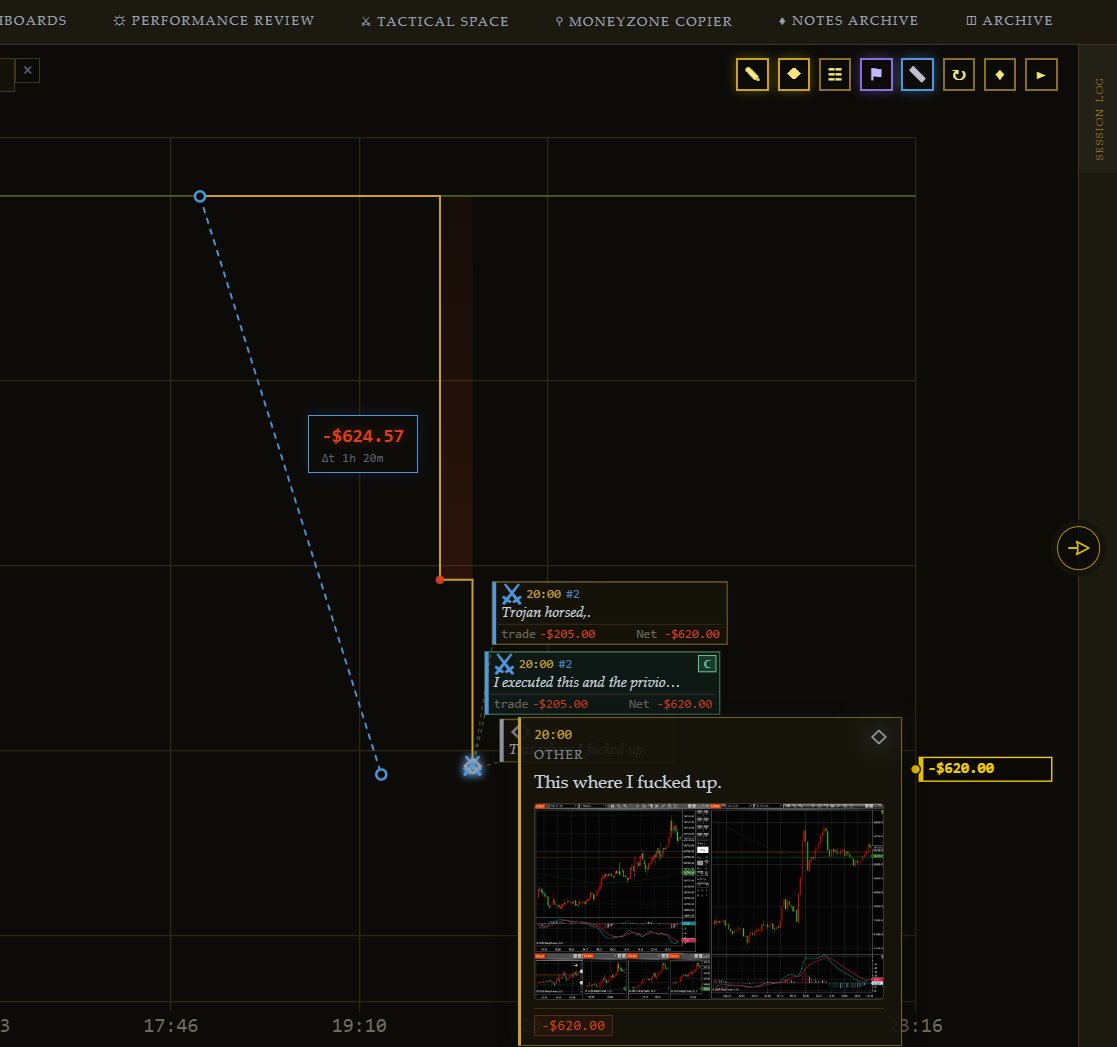Click the small diamond tool button
Image resolution: width=1117 pixels, height=1047 pixels.
point(999,75)
